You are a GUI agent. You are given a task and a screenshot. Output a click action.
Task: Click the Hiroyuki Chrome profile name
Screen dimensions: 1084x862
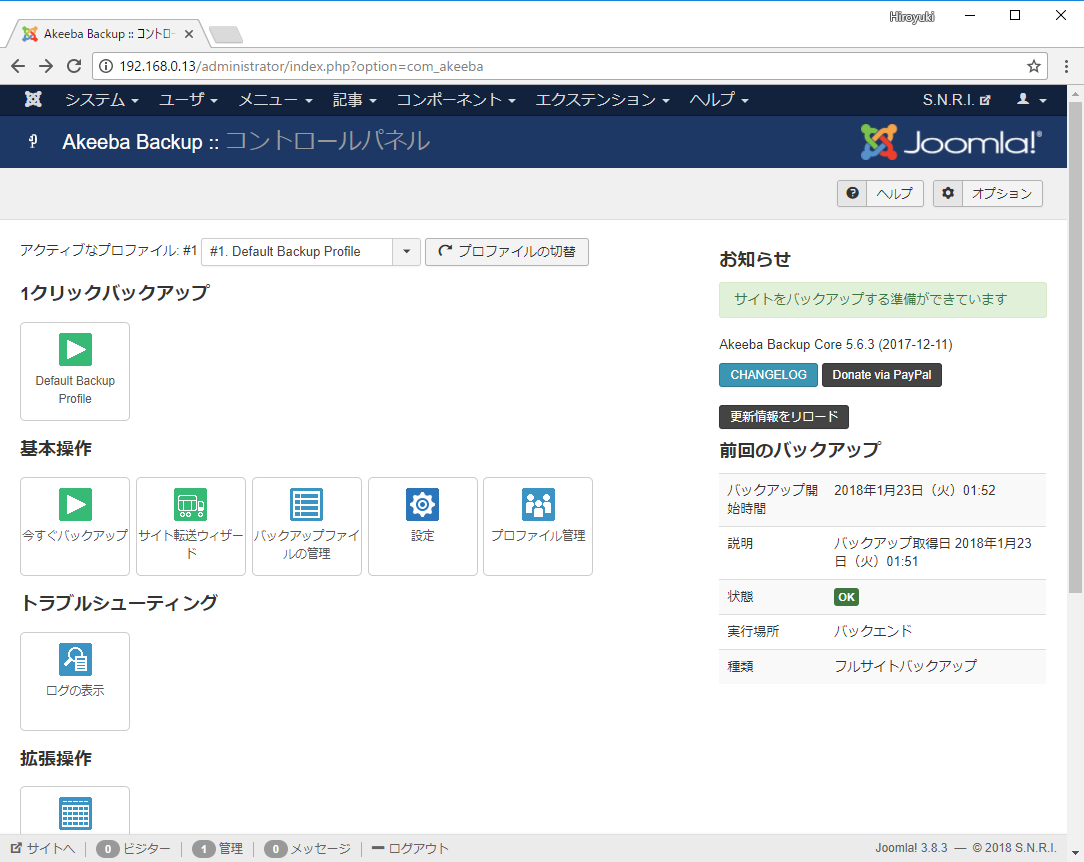912,17
